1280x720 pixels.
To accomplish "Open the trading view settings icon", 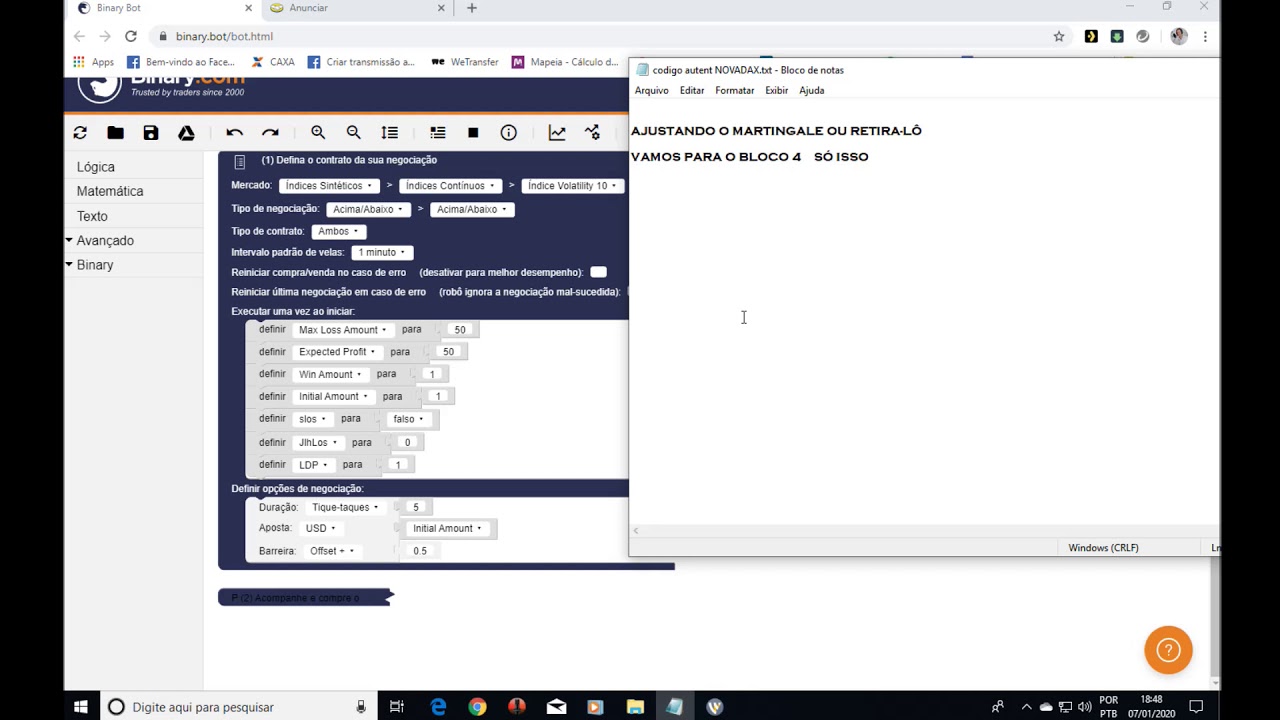I will pos(593,133).
